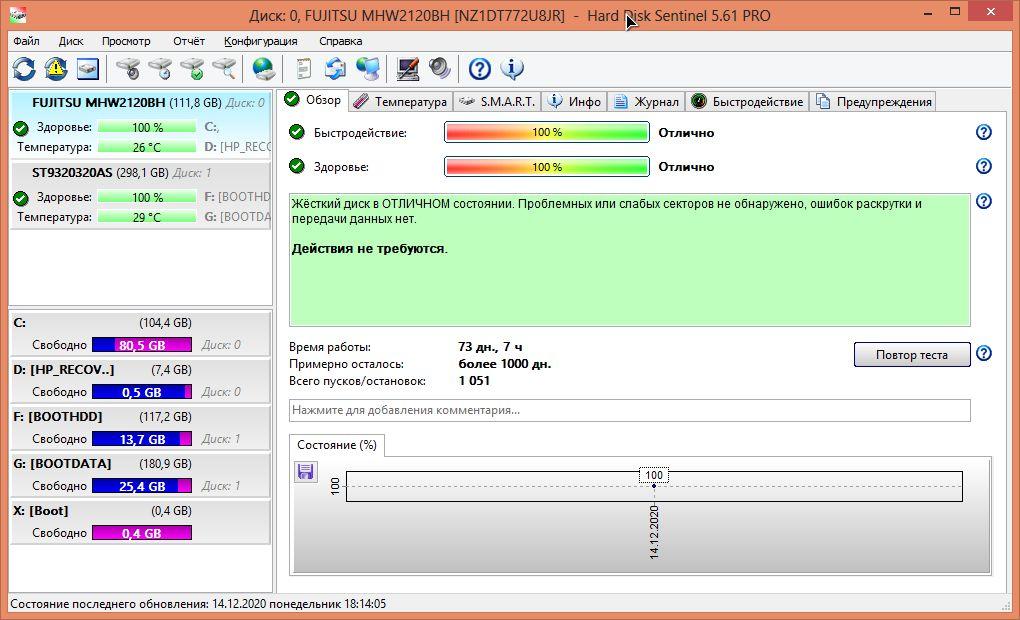Click the D: free space 0,5 GB bar
1020x620 pixels.
click(x=142, y=392)
